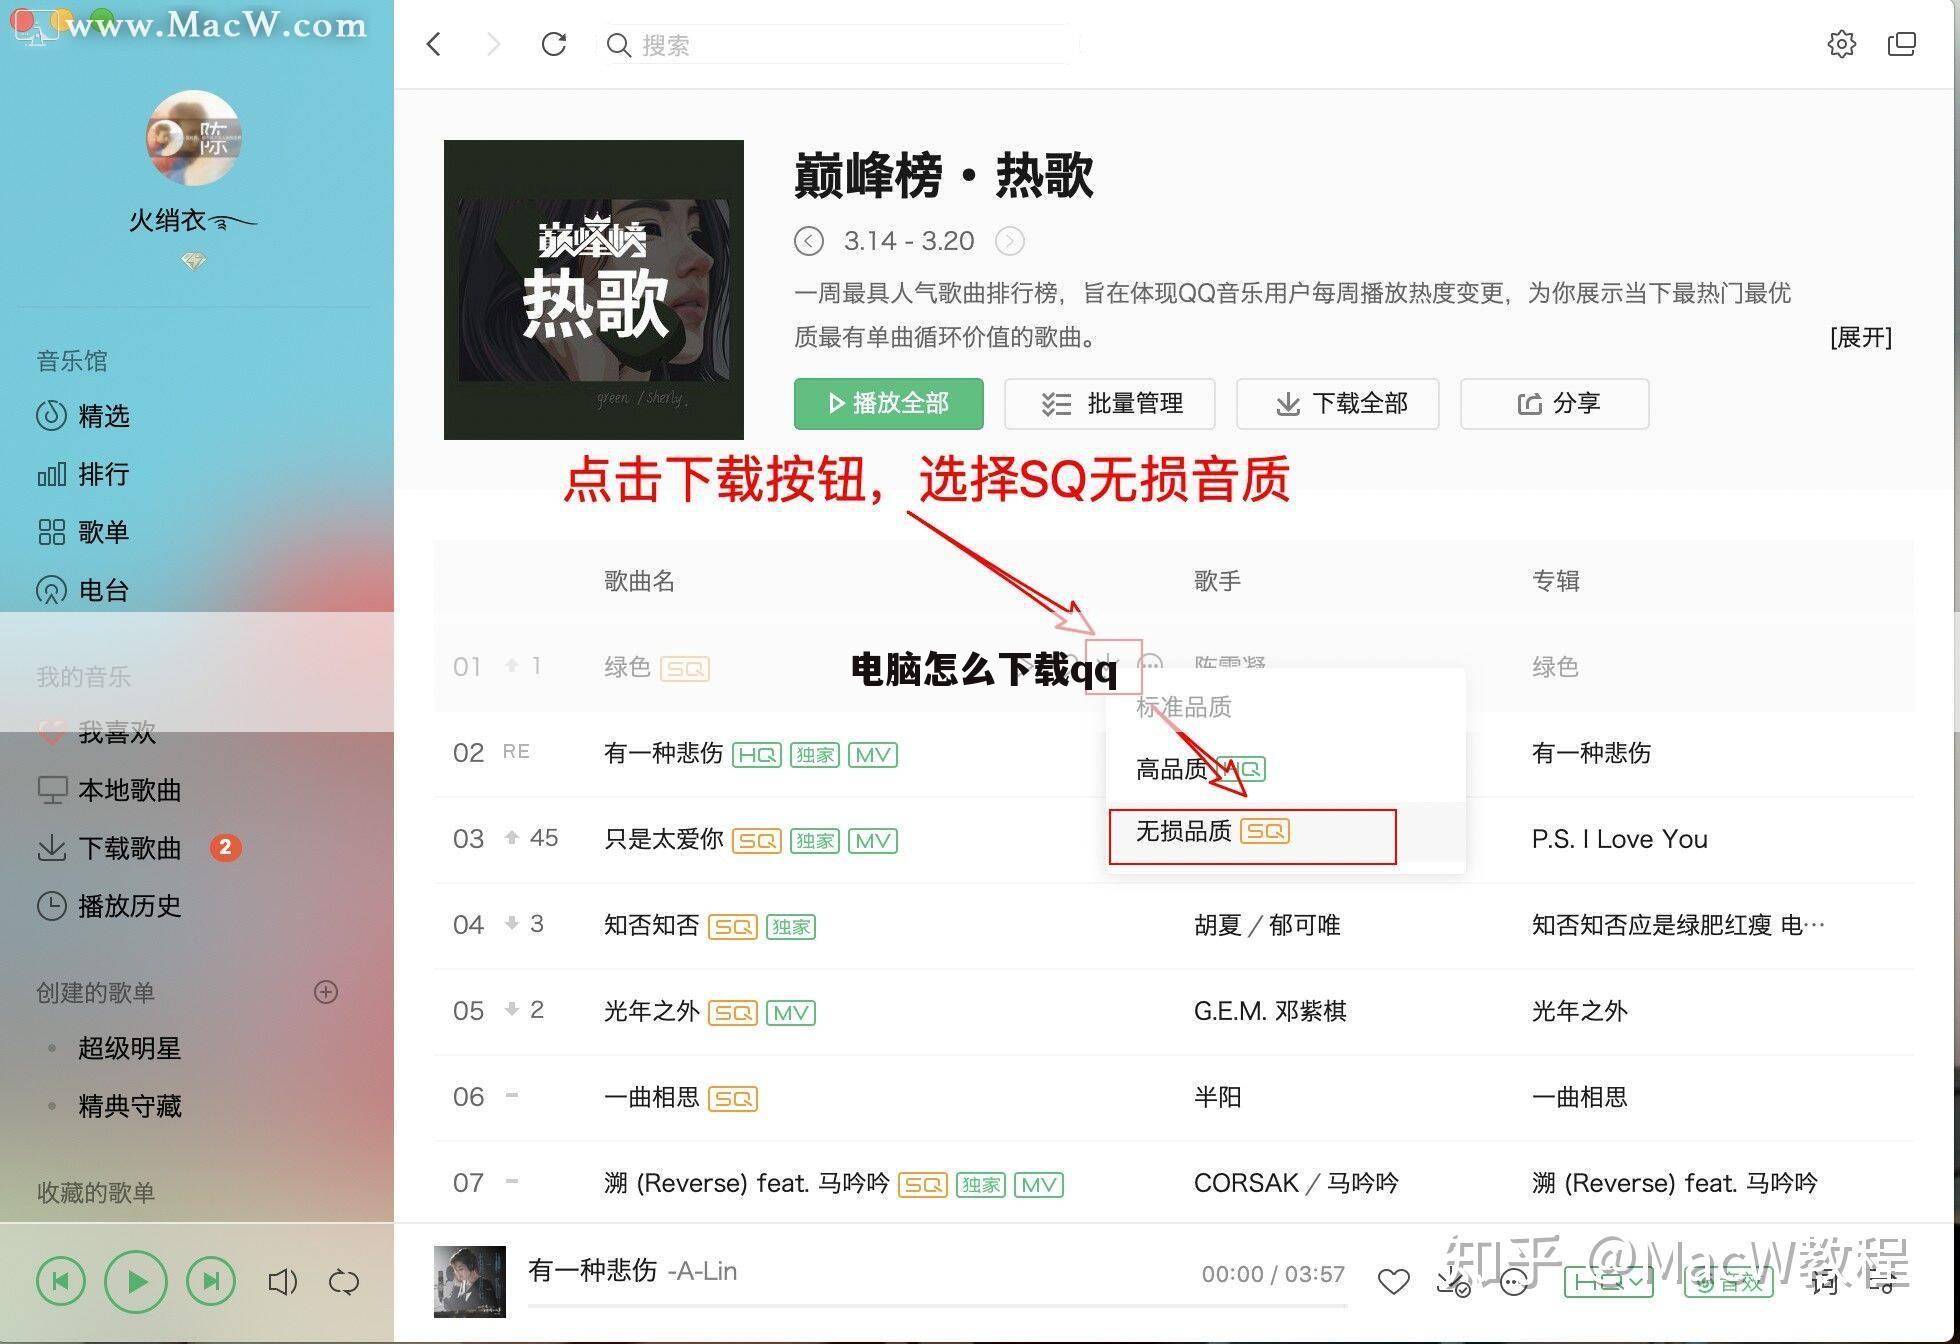Image resolution: width=1960 pixels, height=1344 pixels.
Task: Open MV badge of 溯 (Reverse)
Action: pos(1039,1185)
